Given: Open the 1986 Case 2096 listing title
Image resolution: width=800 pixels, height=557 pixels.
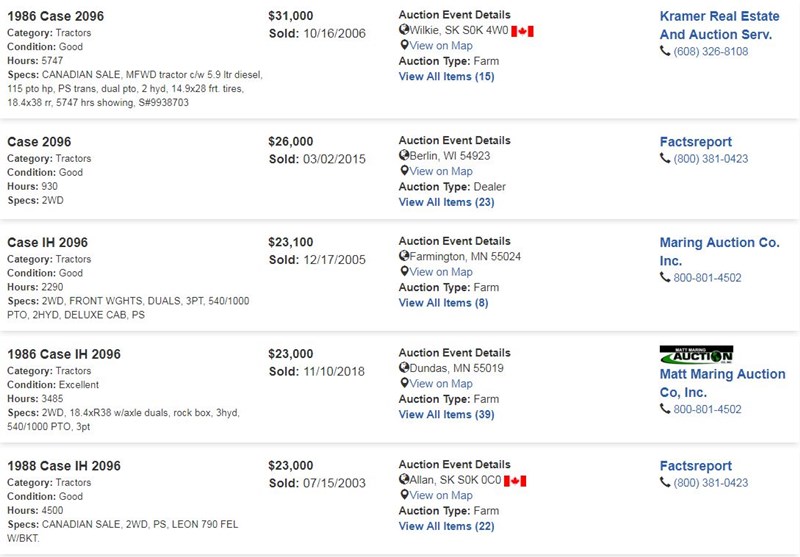Looking at the screenshot, I should (56, 16).
